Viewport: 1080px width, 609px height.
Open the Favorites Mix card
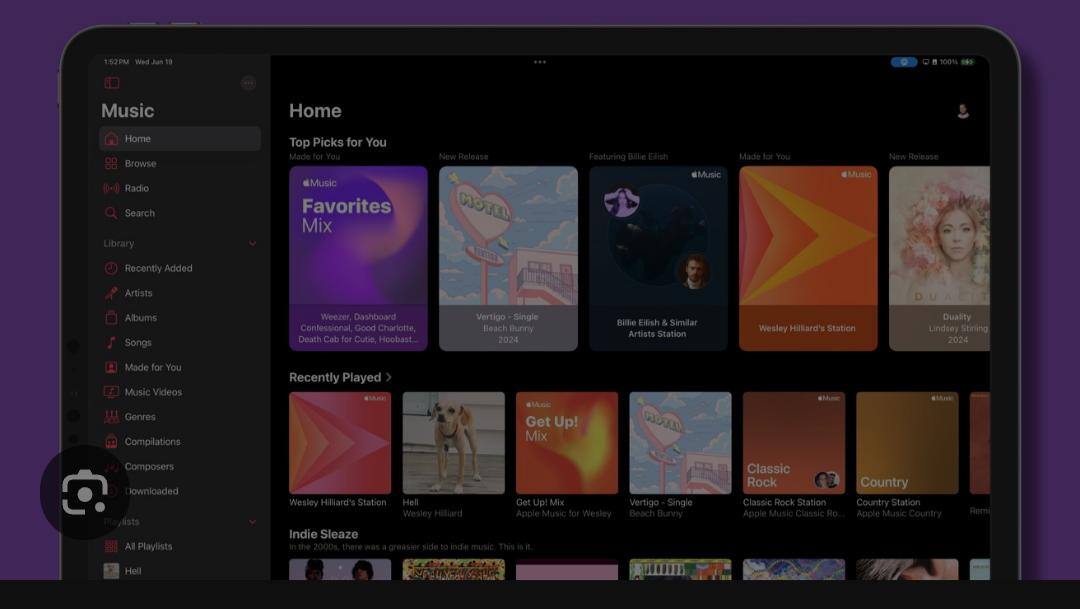358,258
